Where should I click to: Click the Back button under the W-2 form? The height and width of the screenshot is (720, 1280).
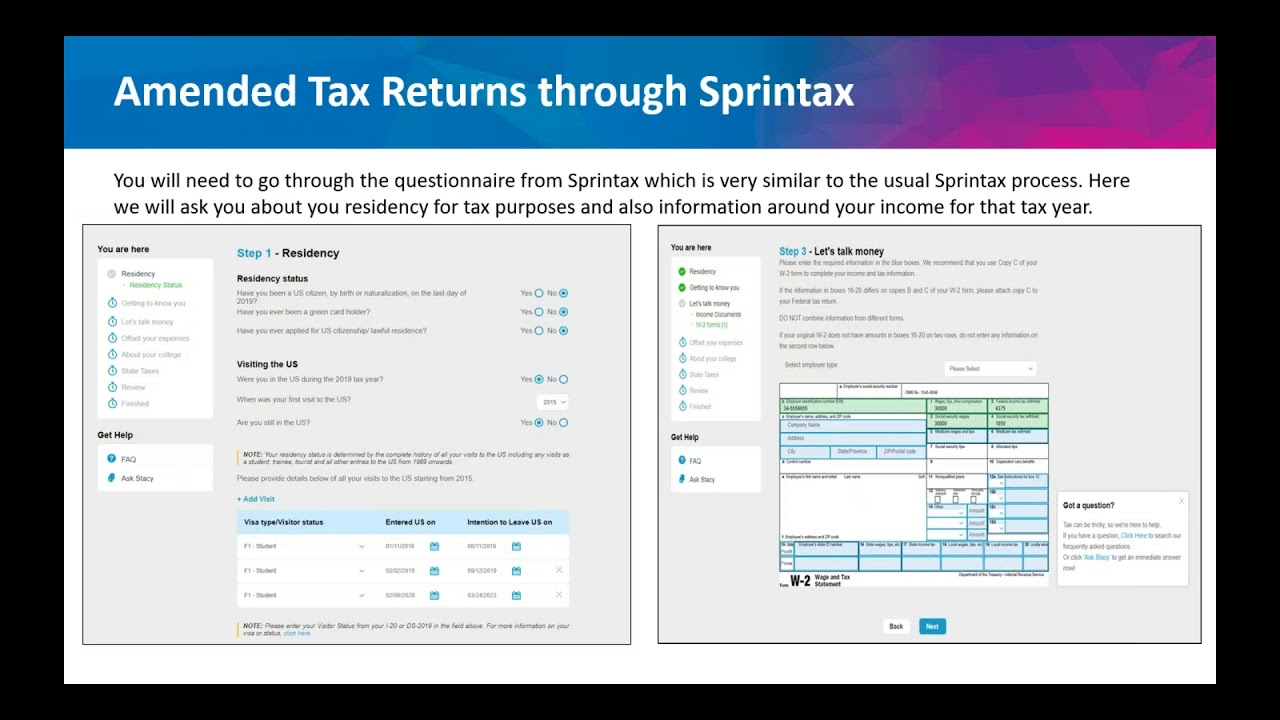click(x=896, y=626)
